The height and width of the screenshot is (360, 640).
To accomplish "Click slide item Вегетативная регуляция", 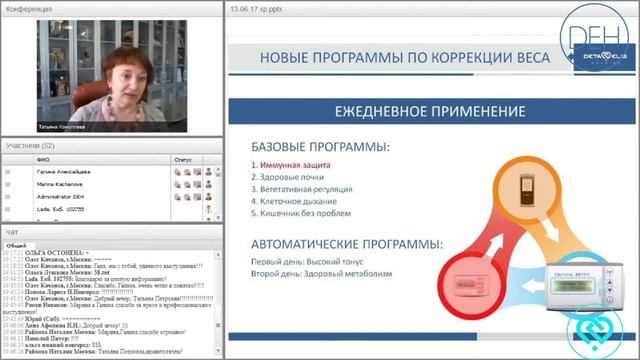I will pyautogui.click(x=302, y=189).
